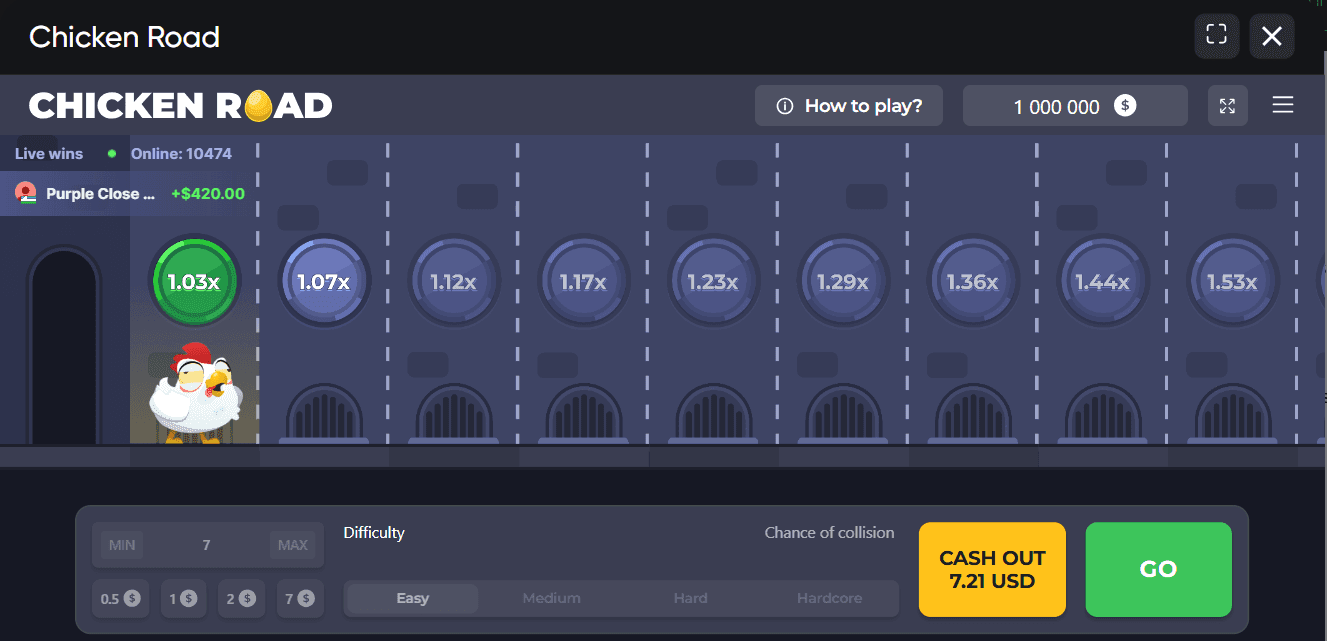
Task: Click the Chance of collision label
Action: pyautogui.click(x=829, y=533)
